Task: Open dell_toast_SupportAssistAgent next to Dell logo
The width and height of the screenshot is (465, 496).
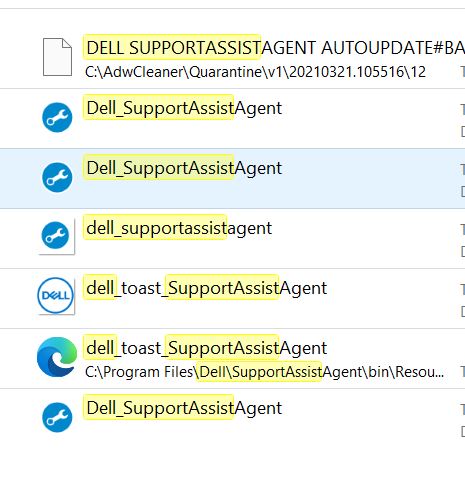Action: (206, 288)
